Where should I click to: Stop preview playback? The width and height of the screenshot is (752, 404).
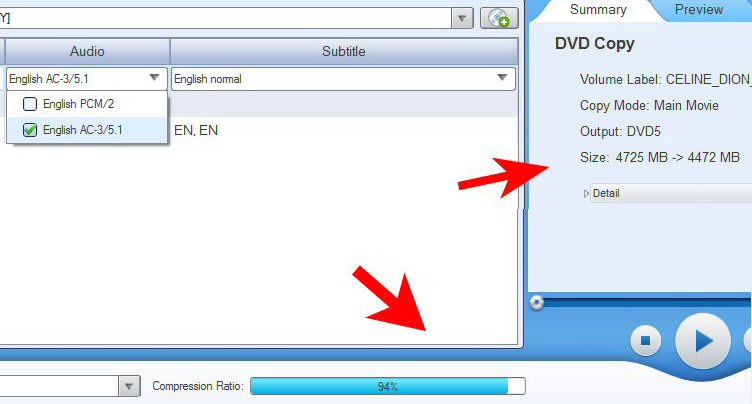point(646,340)
